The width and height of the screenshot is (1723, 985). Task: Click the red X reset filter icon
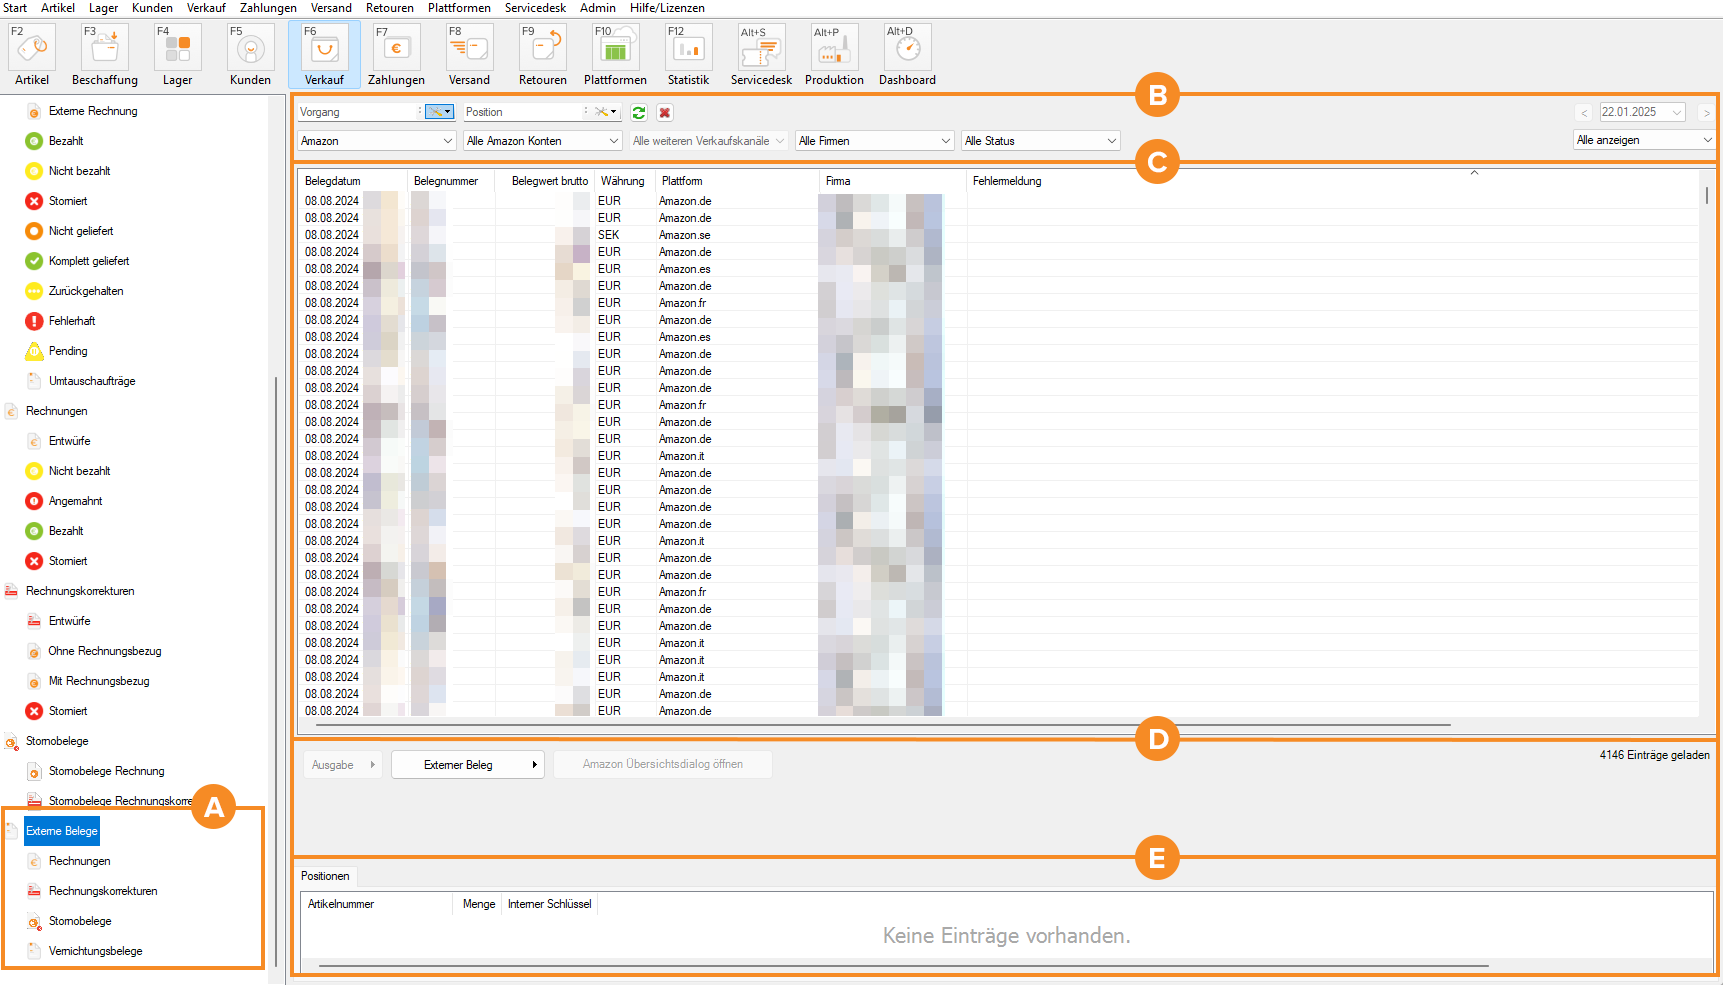[664, 113]
